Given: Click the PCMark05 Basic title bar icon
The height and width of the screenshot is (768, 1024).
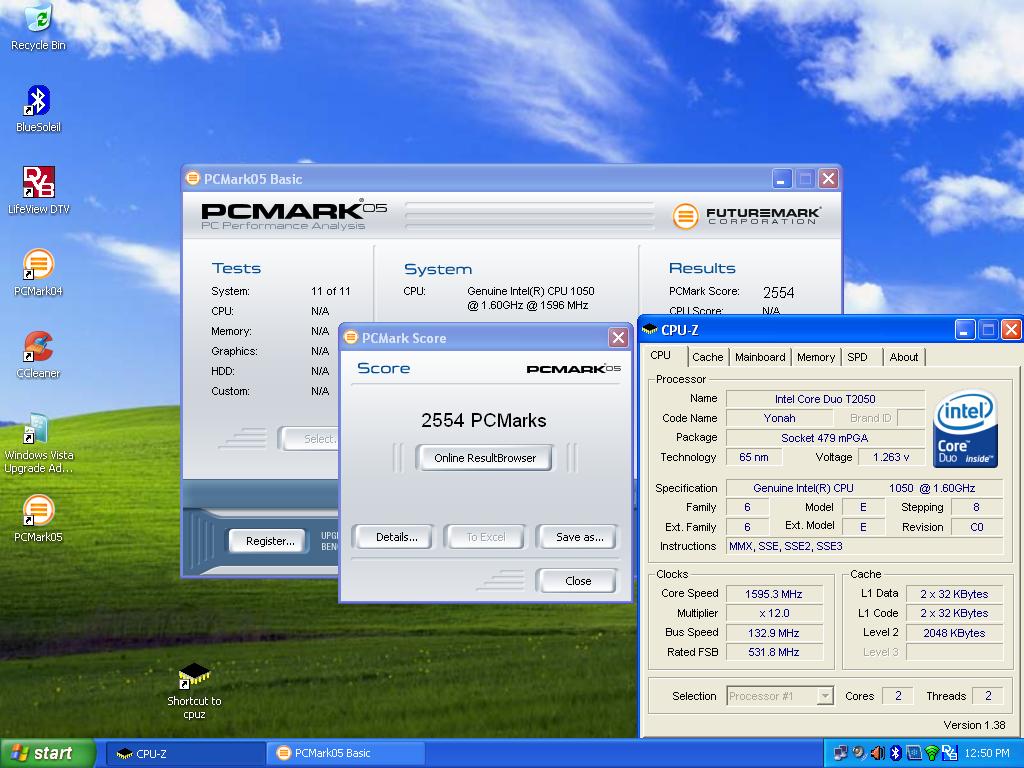Looking at the screenshot, I should click(193, 178).
